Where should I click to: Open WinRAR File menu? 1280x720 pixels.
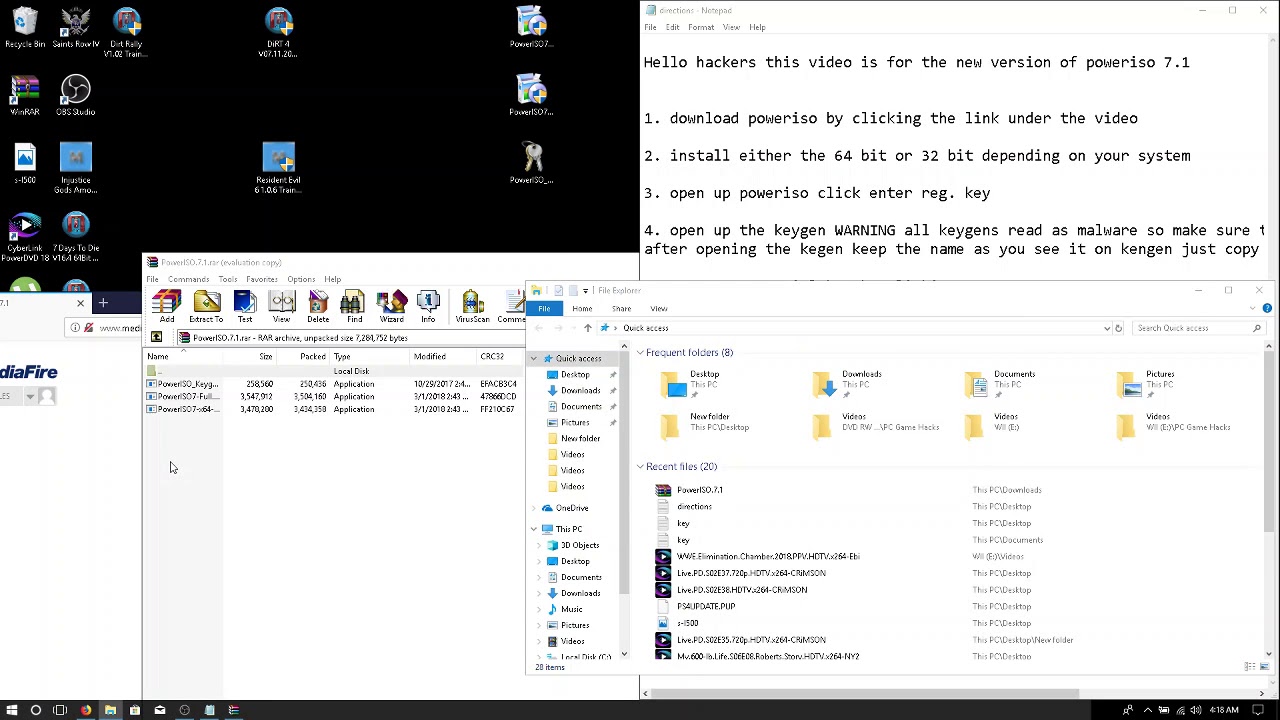pos(152,279)
